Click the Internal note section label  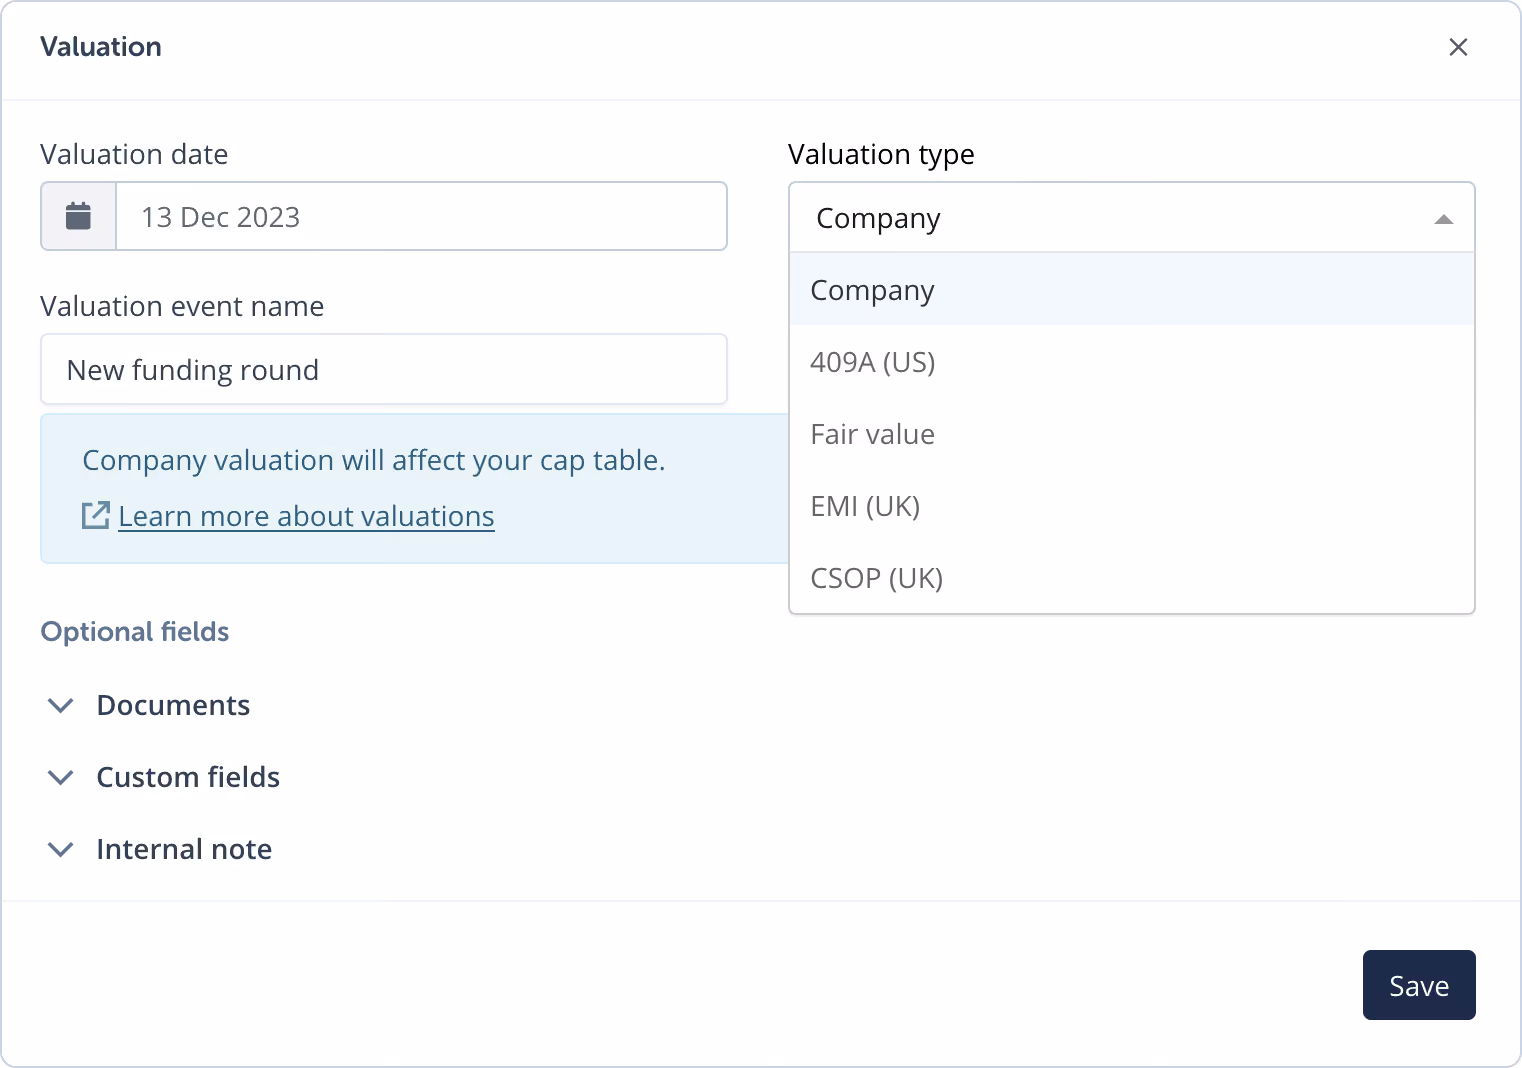pyautogui.click(x=184, y=849)
